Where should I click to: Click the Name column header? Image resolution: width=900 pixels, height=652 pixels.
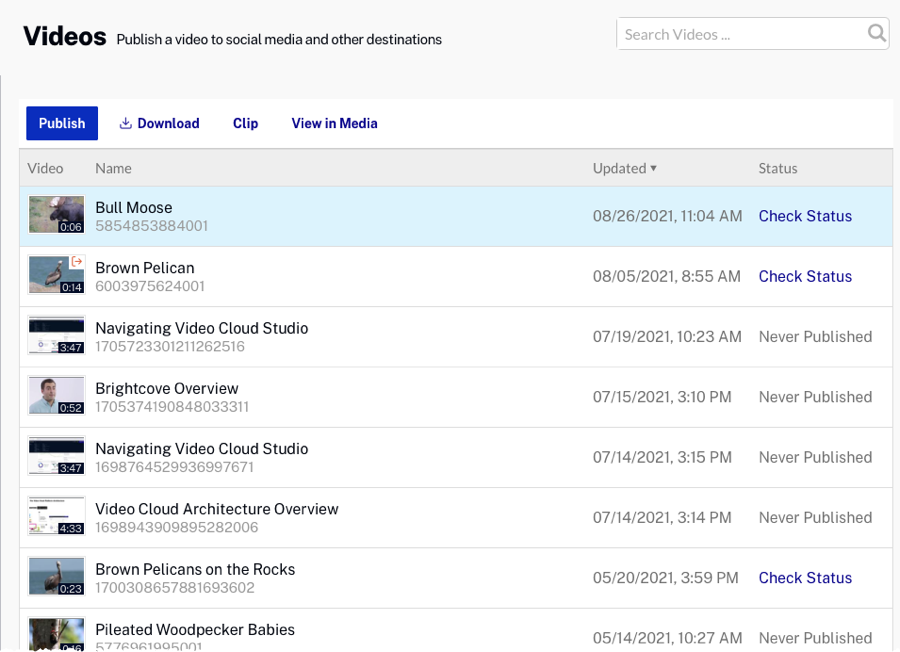pyautogui.click(x=113, y=168)
